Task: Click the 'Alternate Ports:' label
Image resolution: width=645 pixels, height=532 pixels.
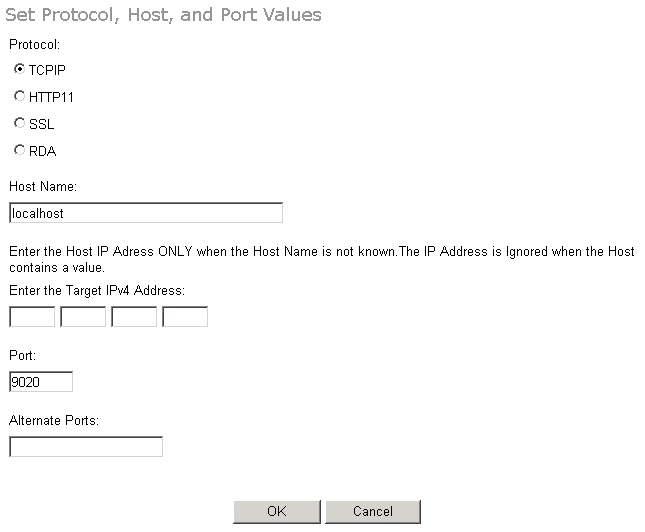Action: point(53,421)
